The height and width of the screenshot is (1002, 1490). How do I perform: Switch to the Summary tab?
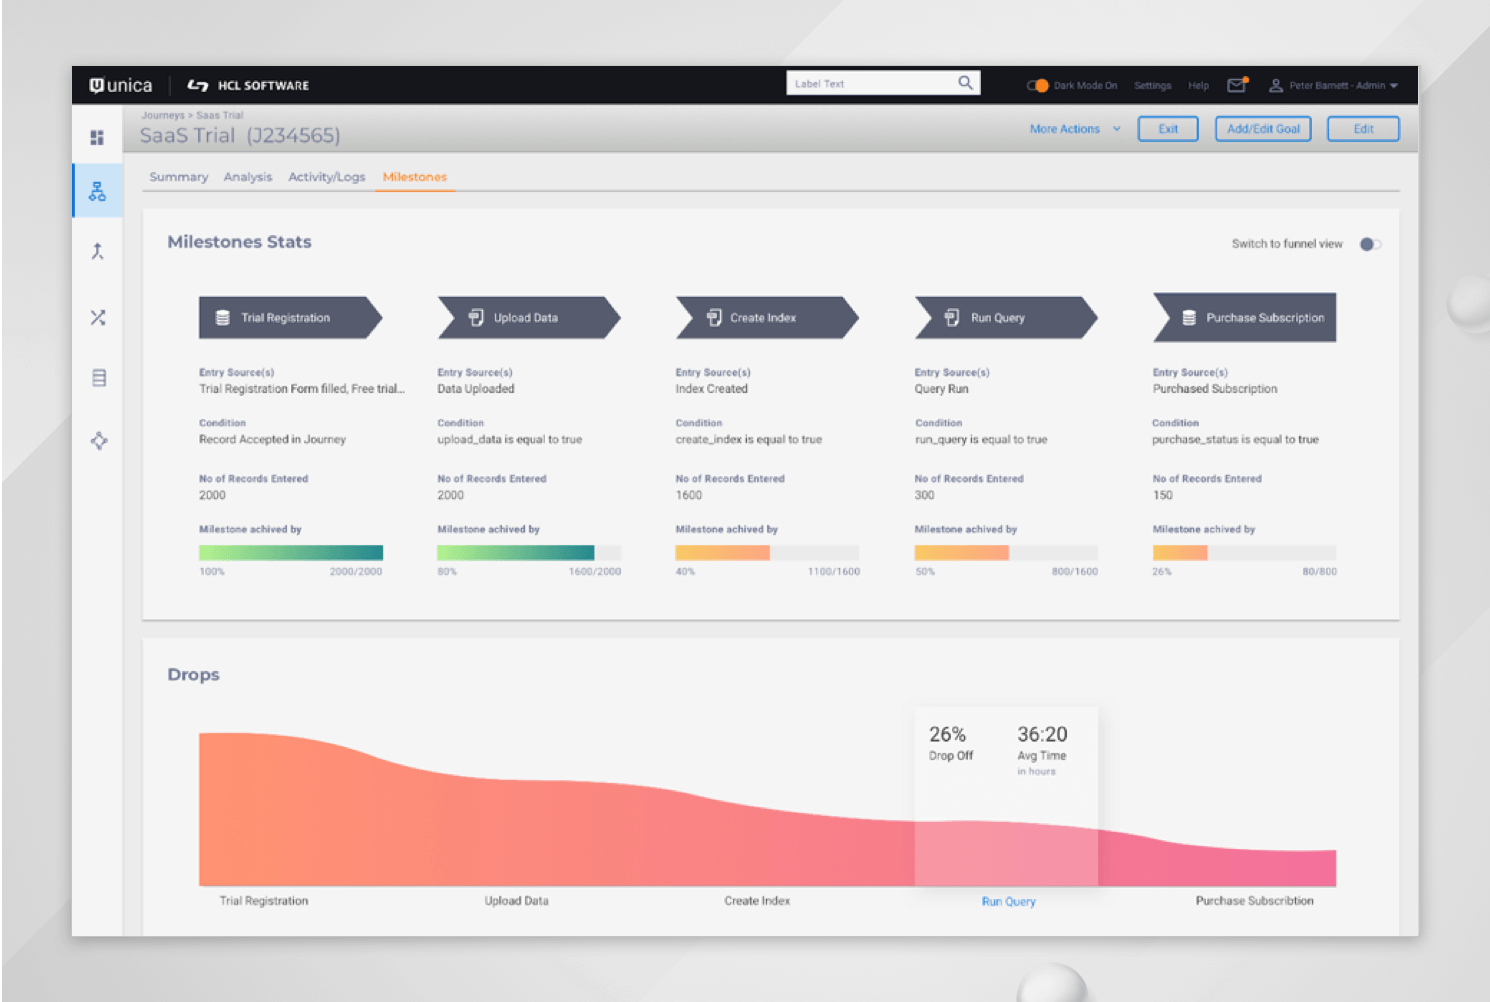178,177
